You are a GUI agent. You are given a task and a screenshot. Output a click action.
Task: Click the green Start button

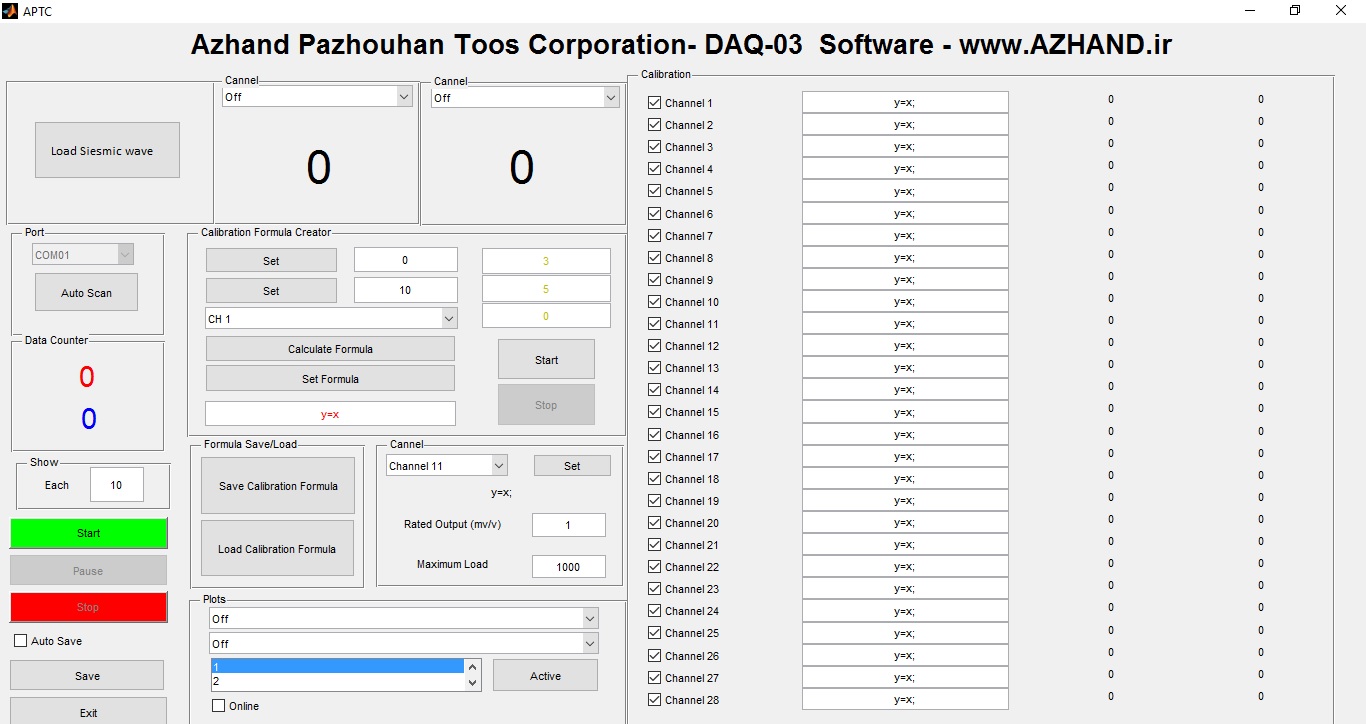[x=88, y=532]
